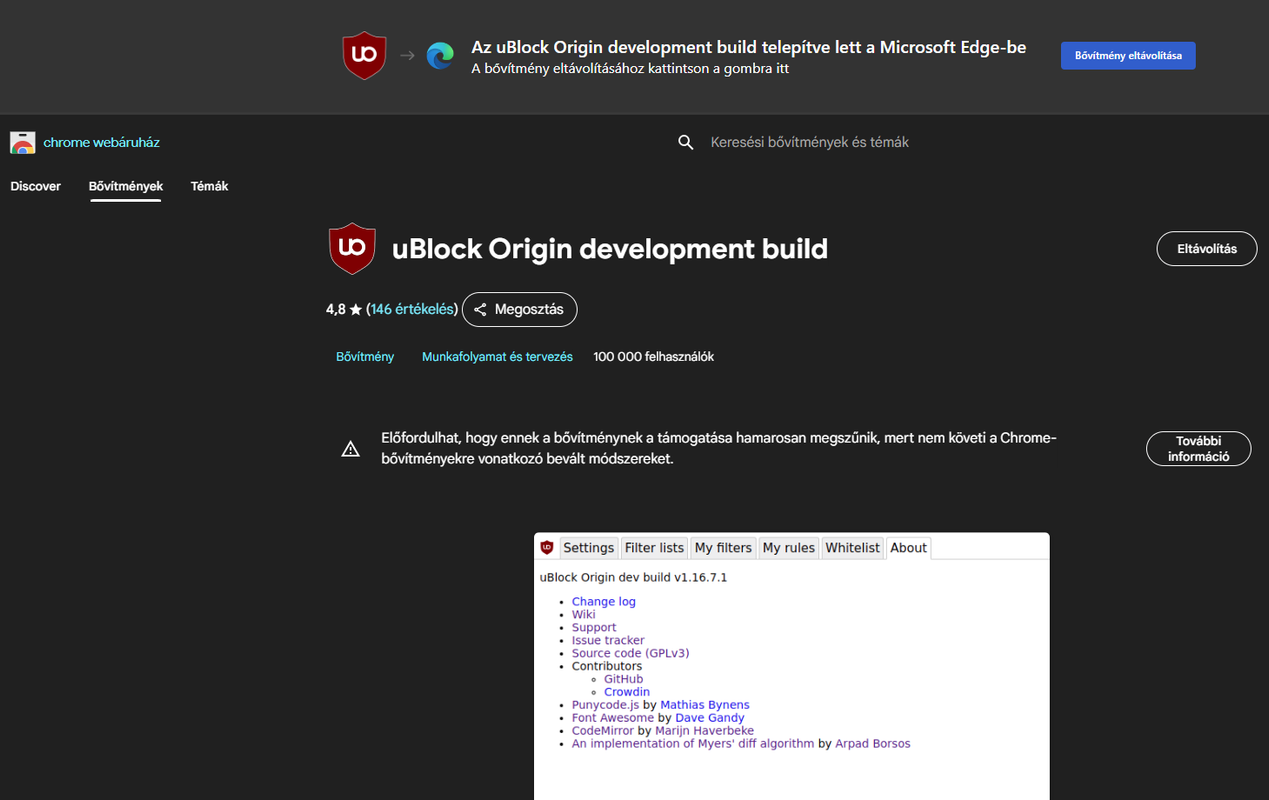
Task: Click the Arpad Borsos link
Action: pyautogui.click(x=873, y=744)
